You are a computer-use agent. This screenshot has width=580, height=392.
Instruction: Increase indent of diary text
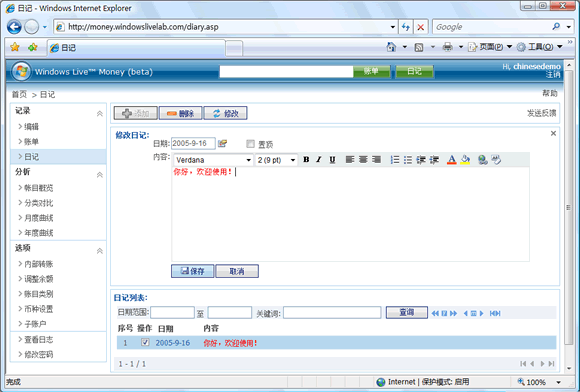coord(434,159)
